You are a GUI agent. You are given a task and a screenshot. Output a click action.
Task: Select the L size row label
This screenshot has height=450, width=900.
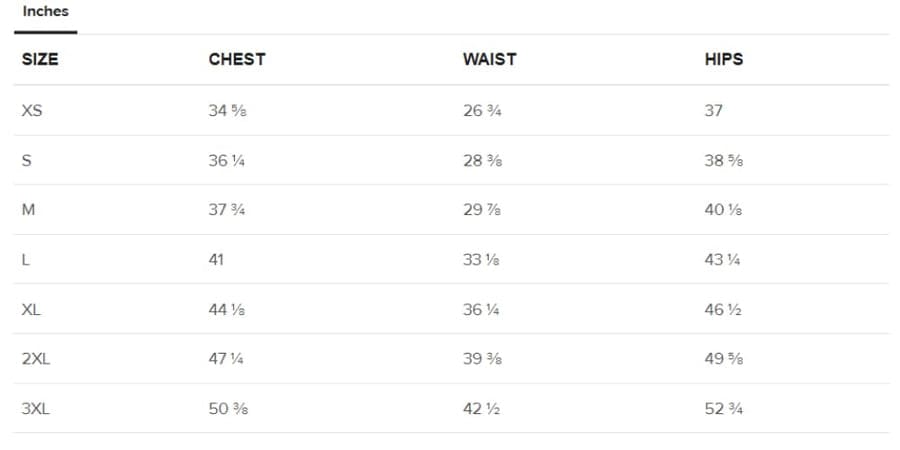coord(25,259)
